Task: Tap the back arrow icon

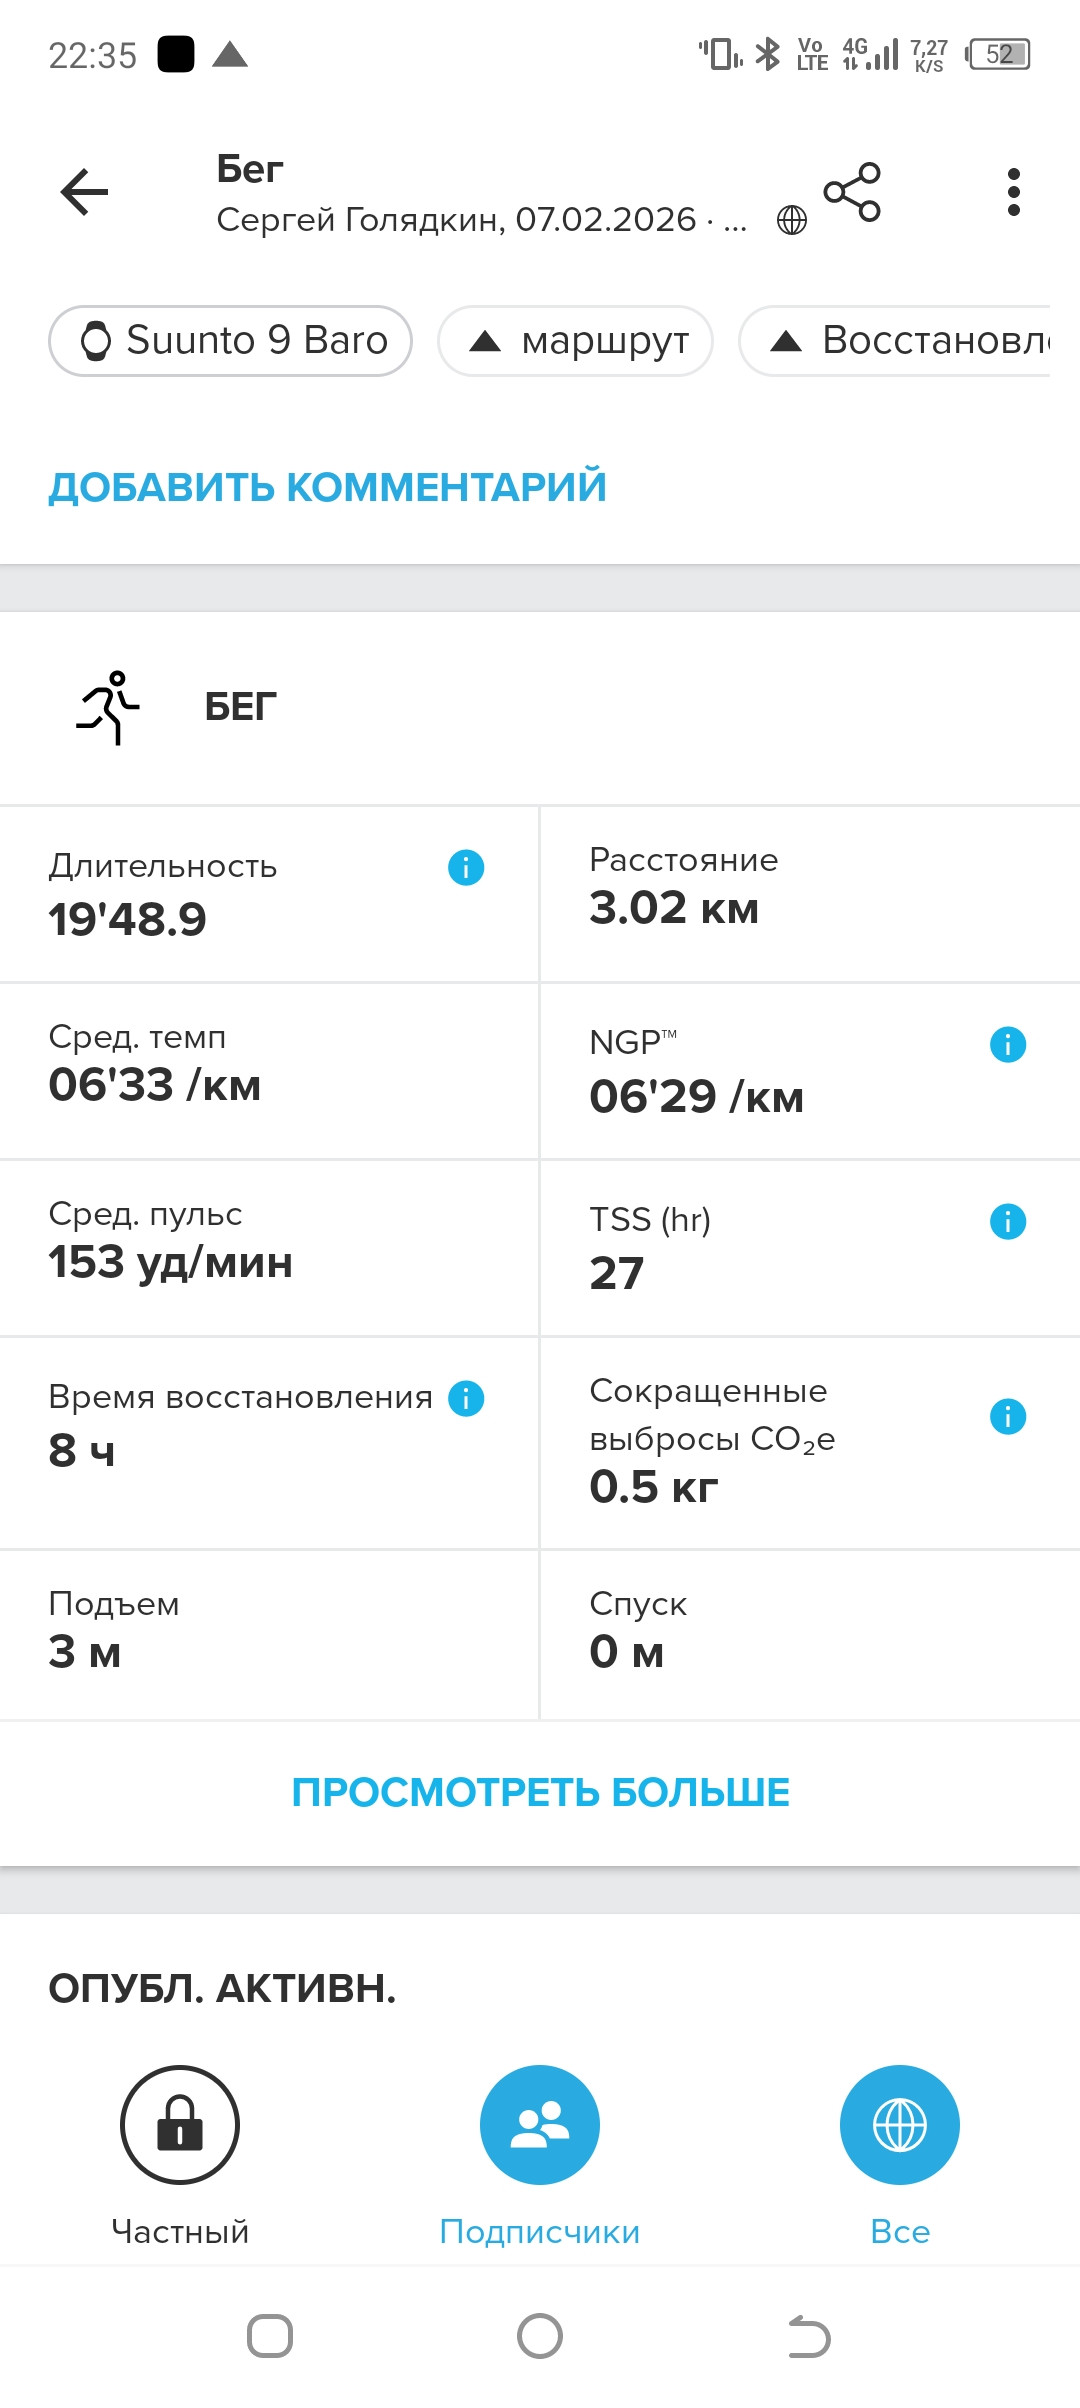Action: (84, 192)
